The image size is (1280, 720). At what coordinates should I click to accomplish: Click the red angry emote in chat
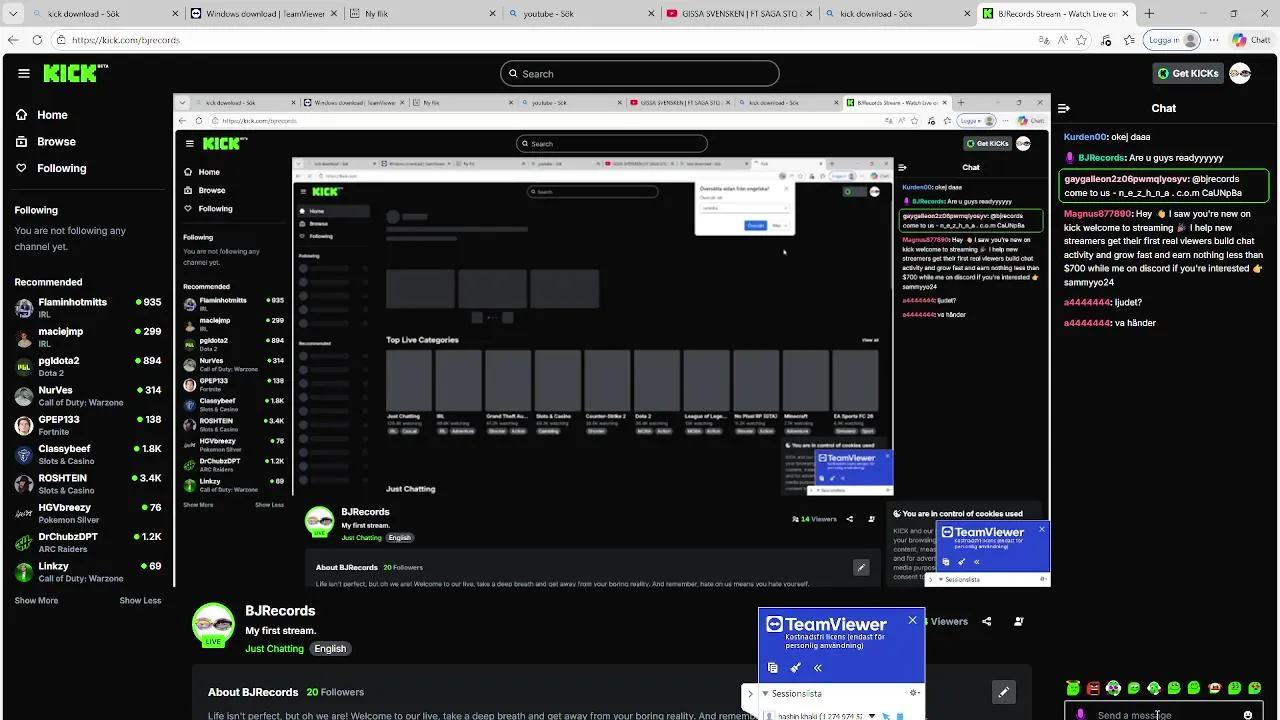(1094, 688)
